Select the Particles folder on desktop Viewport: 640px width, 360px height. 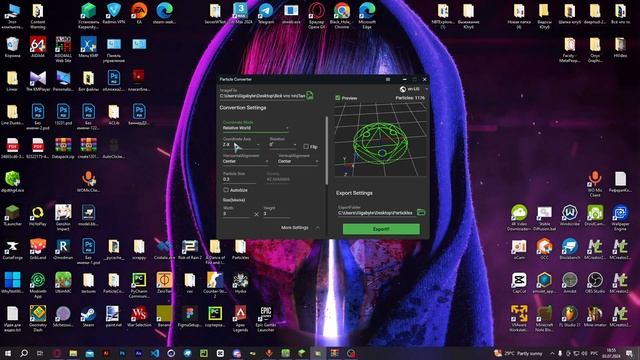point(240,249)
